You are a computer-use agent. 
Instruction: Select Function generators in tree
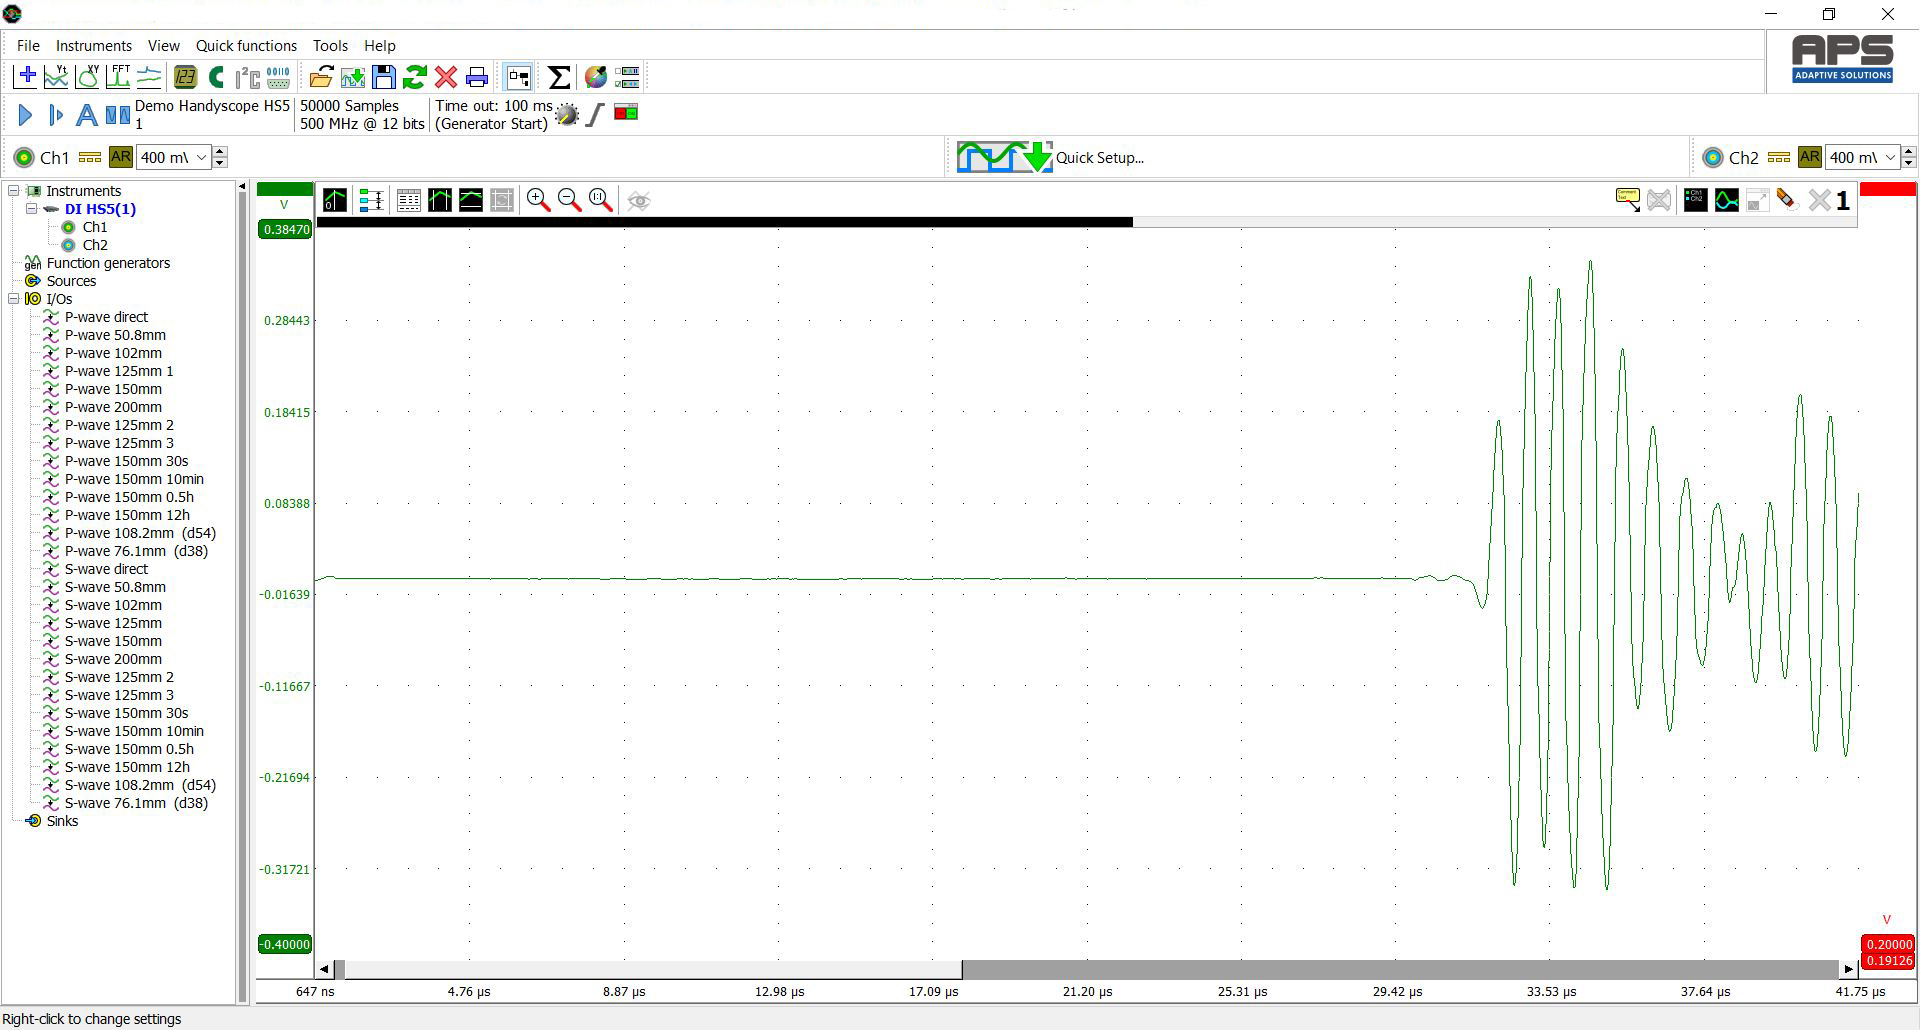(108, 263)
